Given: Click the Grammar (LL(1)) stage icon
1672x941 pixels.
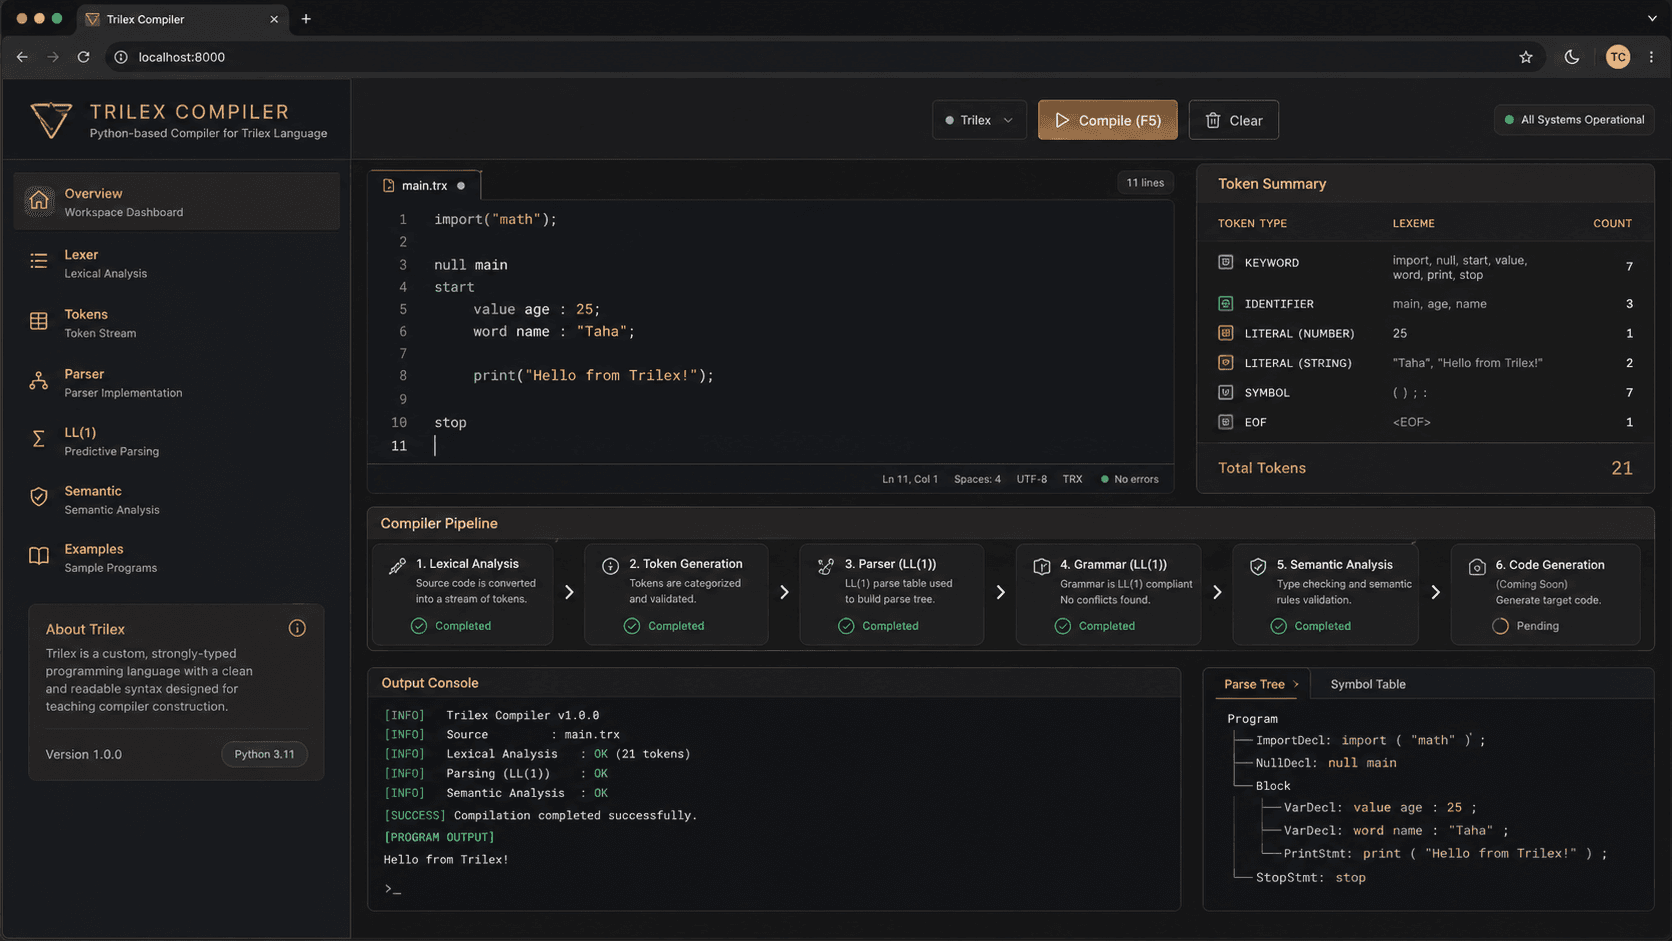Looking at the screenshot, I should click(x=1042, y=566).
